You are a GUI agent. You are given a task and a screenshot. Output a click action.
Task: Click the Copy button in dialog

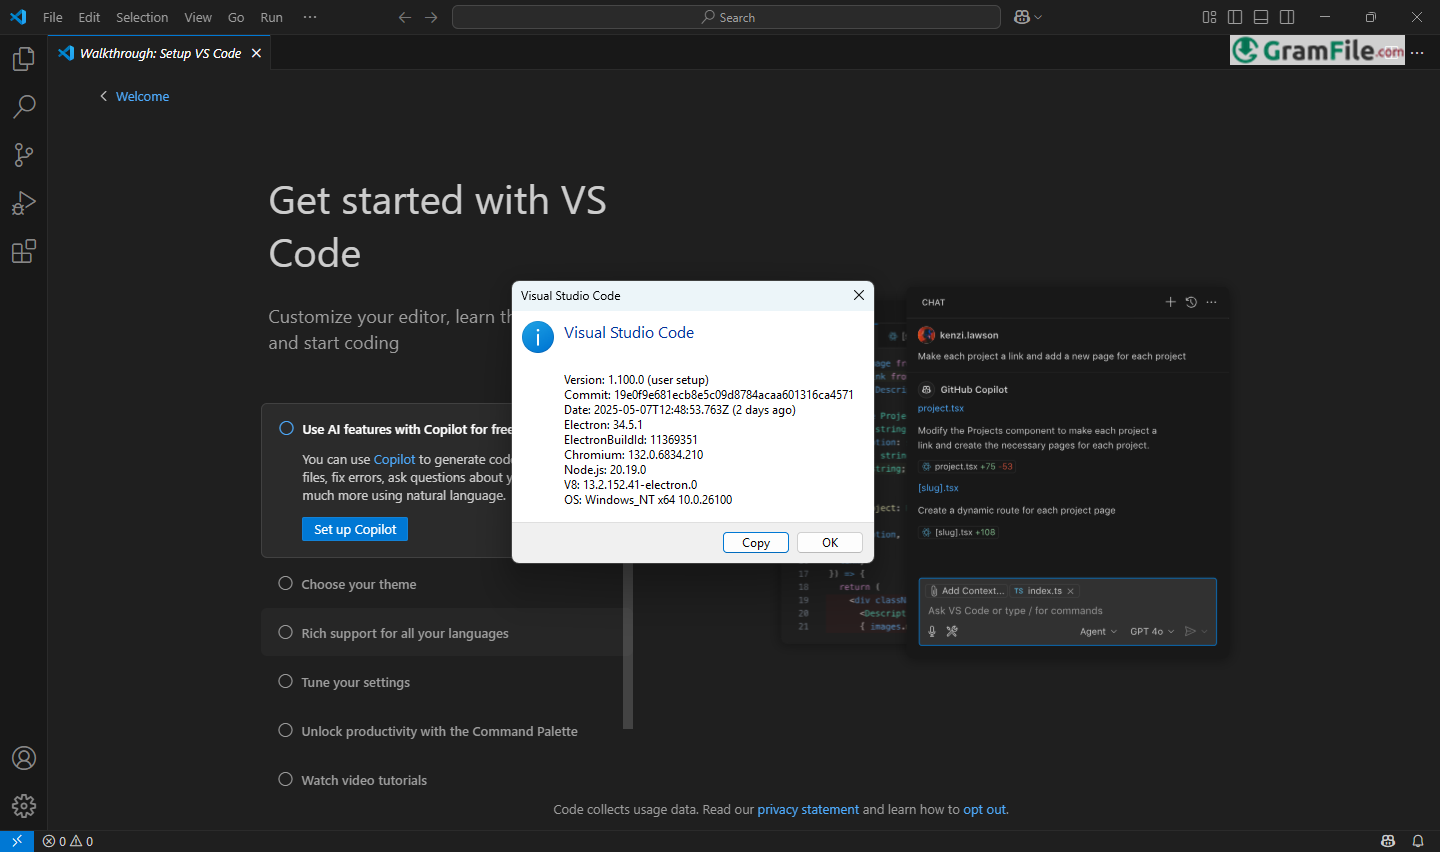756,542
